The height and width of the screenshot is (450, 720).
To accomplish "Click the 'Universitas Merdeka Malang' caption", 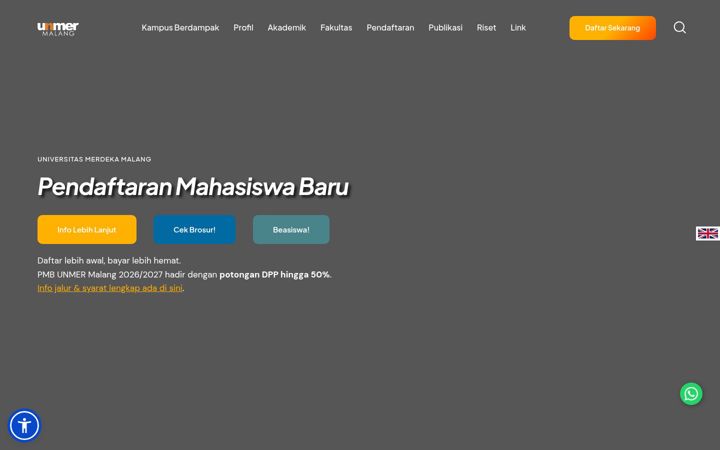I will [x=94, y=159].
